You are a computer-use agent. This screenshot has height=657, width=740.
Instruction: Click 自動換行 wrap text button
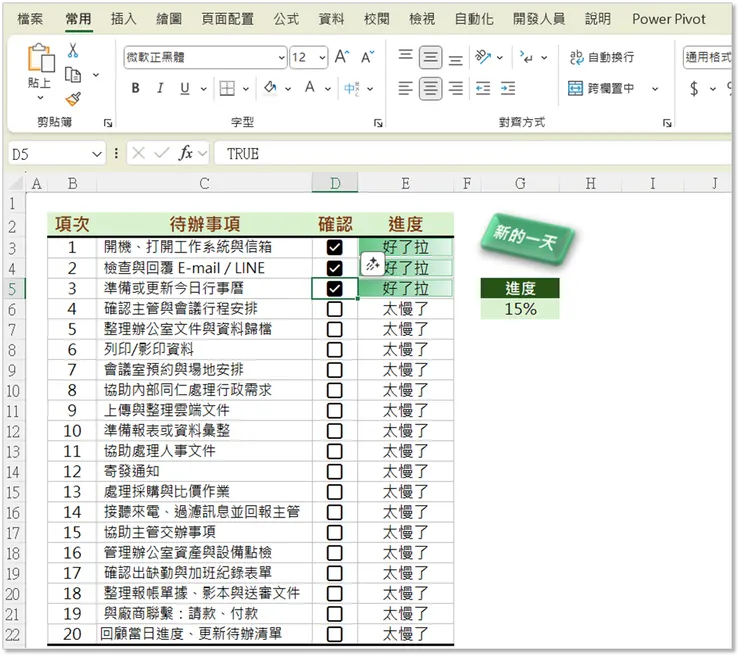click(x=602, y=58)
